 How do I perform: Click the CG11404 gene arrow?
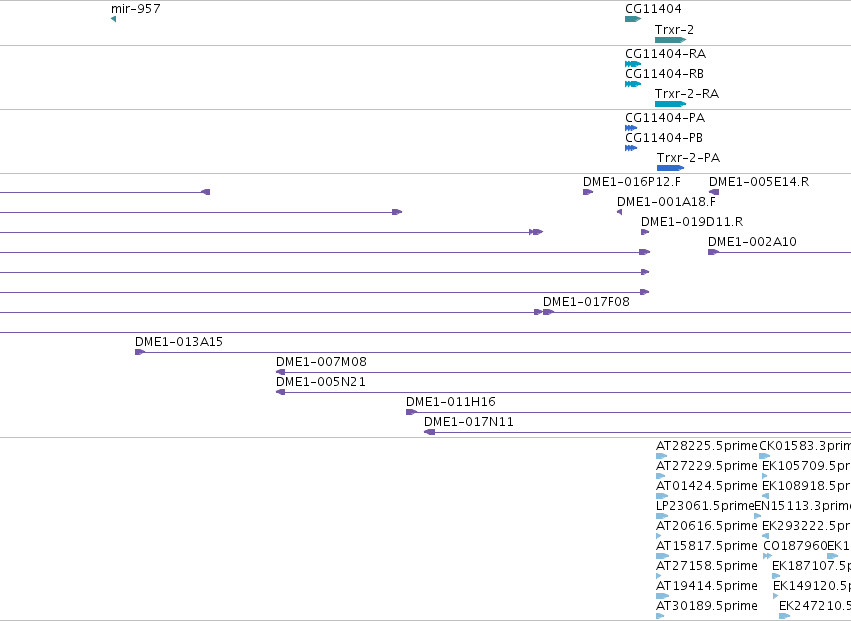(x=633, y=19)
